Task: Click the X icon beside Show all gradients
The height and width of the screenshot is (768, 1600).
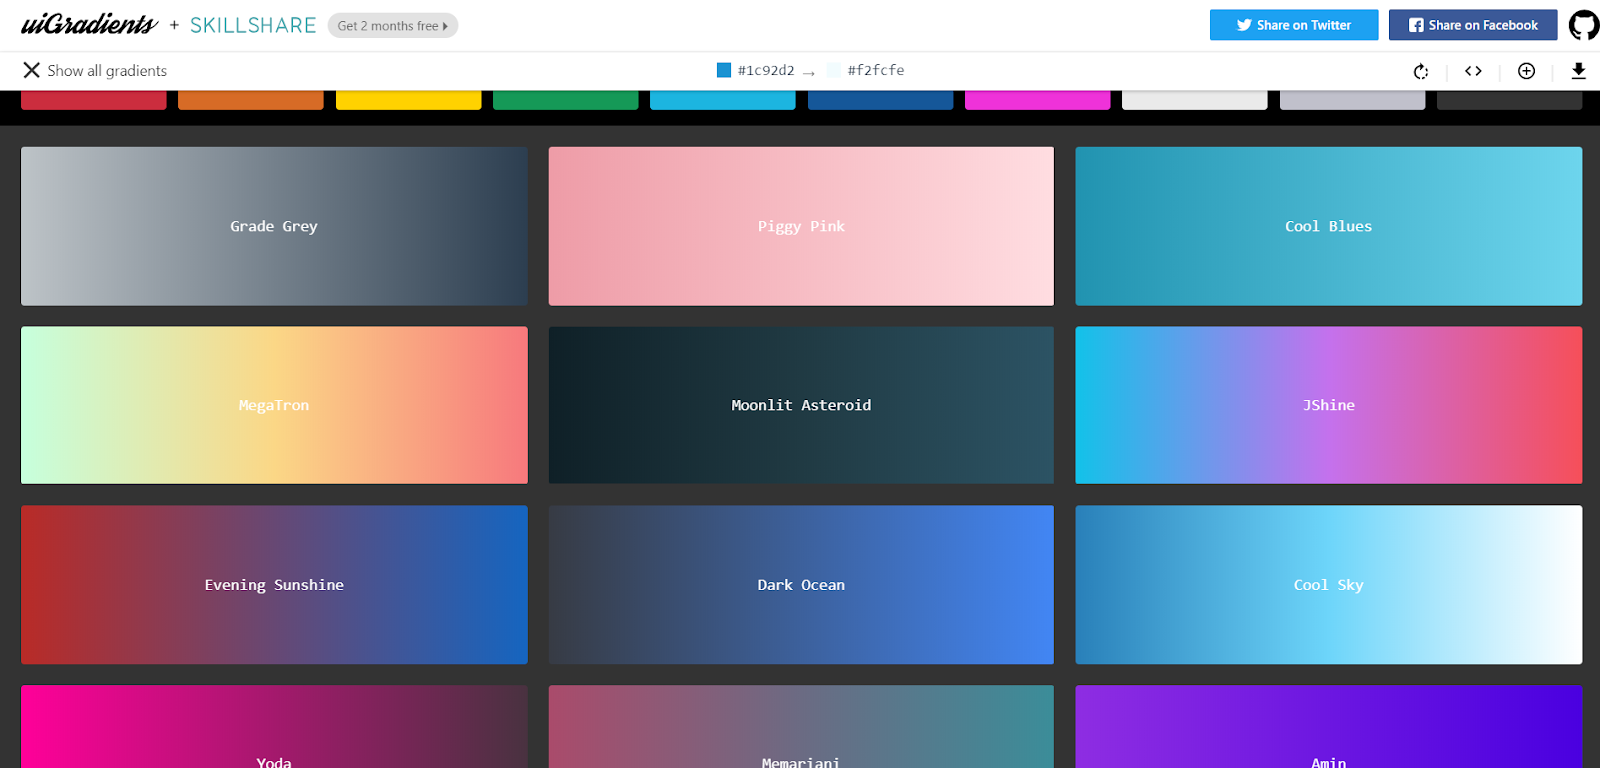Action: 32,70
